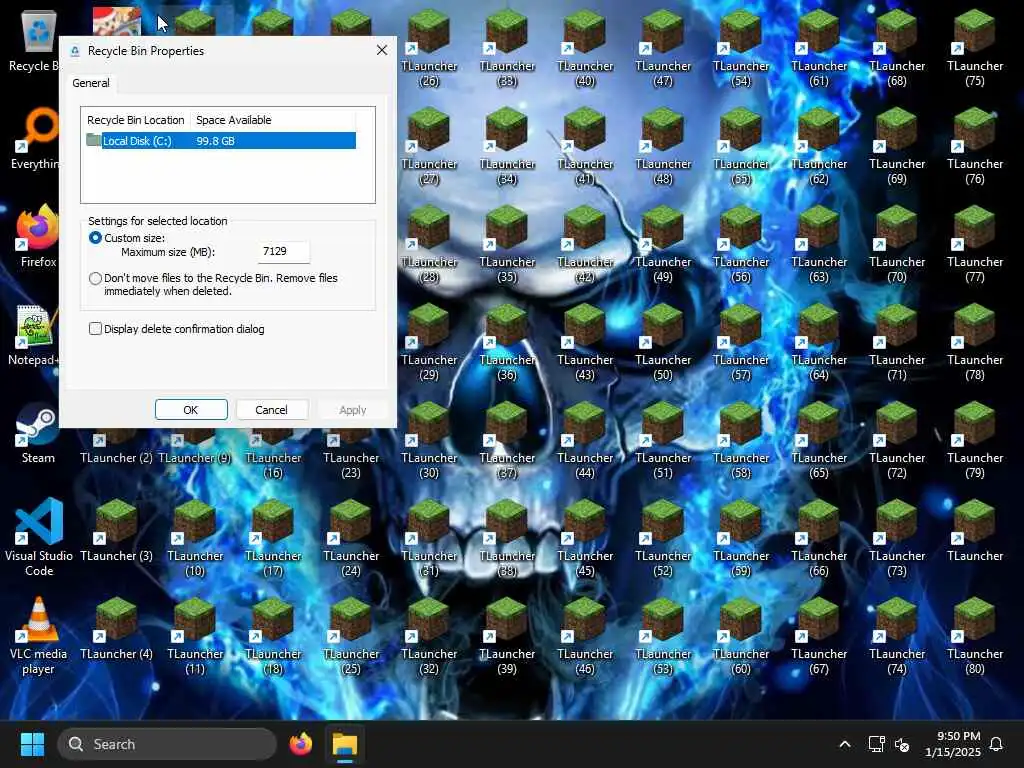
Task: Select TLauncher (45) desktop icon
Action: (x=585, y=537)
